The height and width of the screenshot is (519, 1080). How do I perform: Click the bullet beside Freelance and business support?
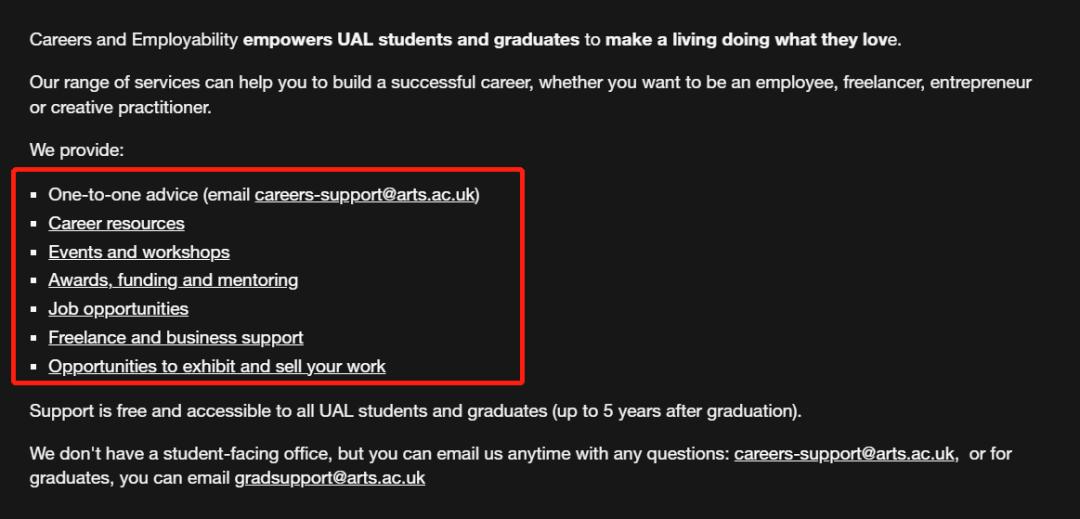click(34, 338)
